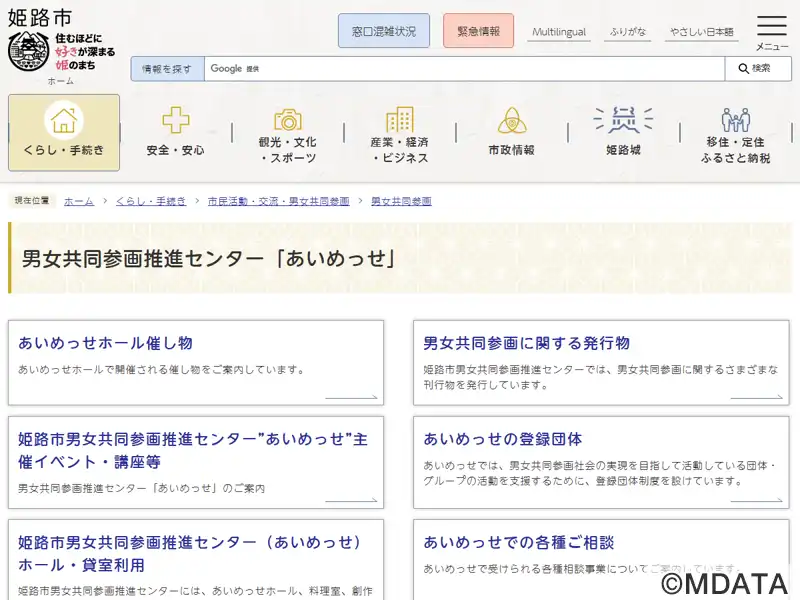Switch language via Multilingual link
The image size is (800, 600).
pyautogui.click(x=559, y=32)
